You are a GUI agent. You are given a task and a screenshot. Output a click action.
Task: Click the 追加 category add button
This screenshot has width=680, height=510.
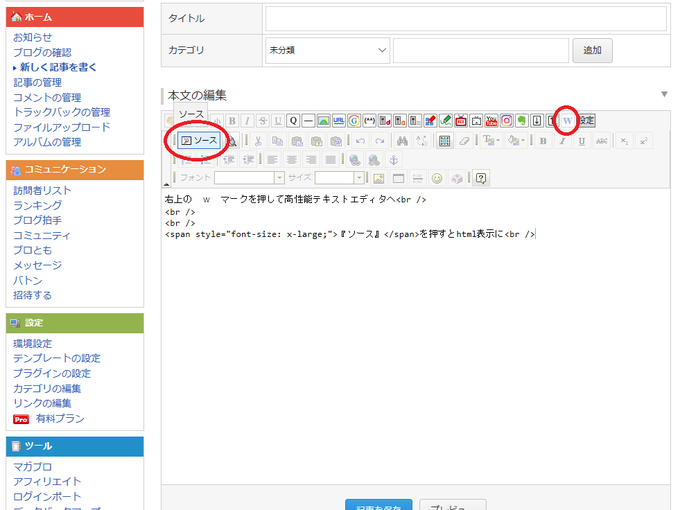[592, 50]
